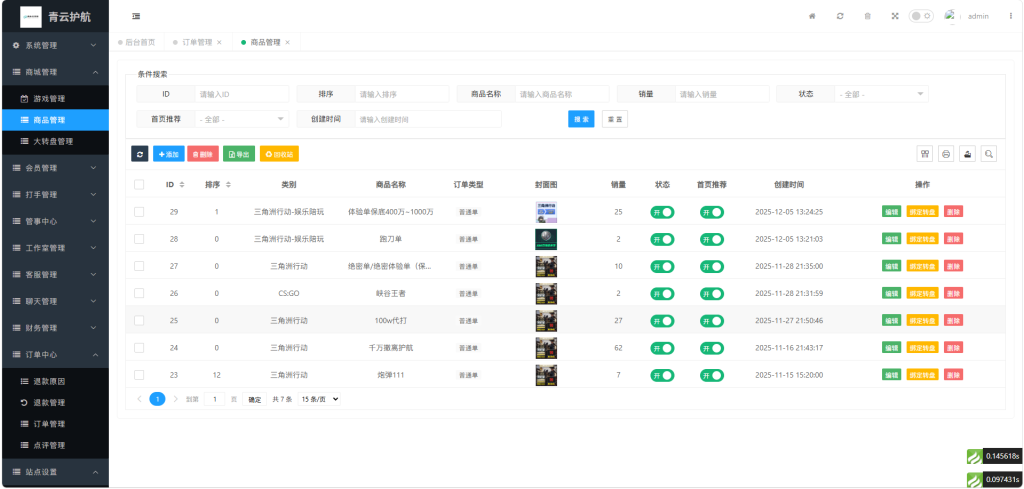Open the 退款管理 sidebar item

point(54,403)
